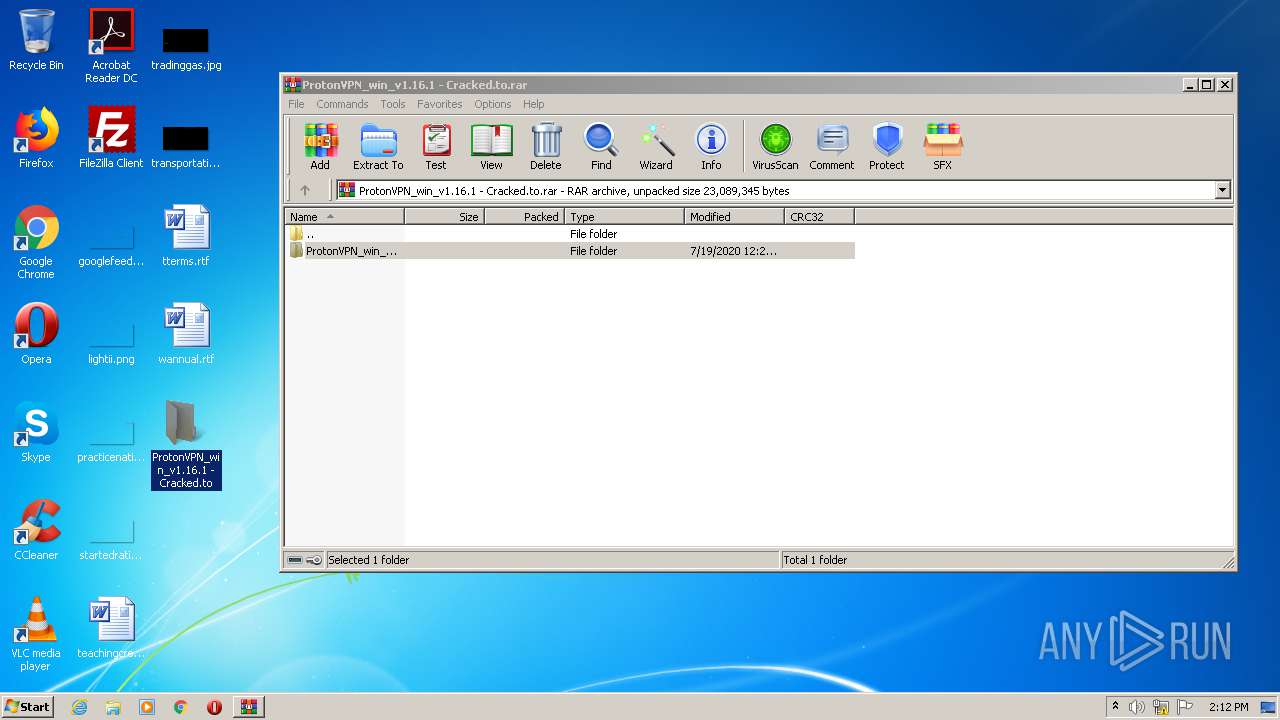The width and height of the screenshot is (1280, 720).
Task: Select lightii.png desktop file
Action: (x=111, y=343)
